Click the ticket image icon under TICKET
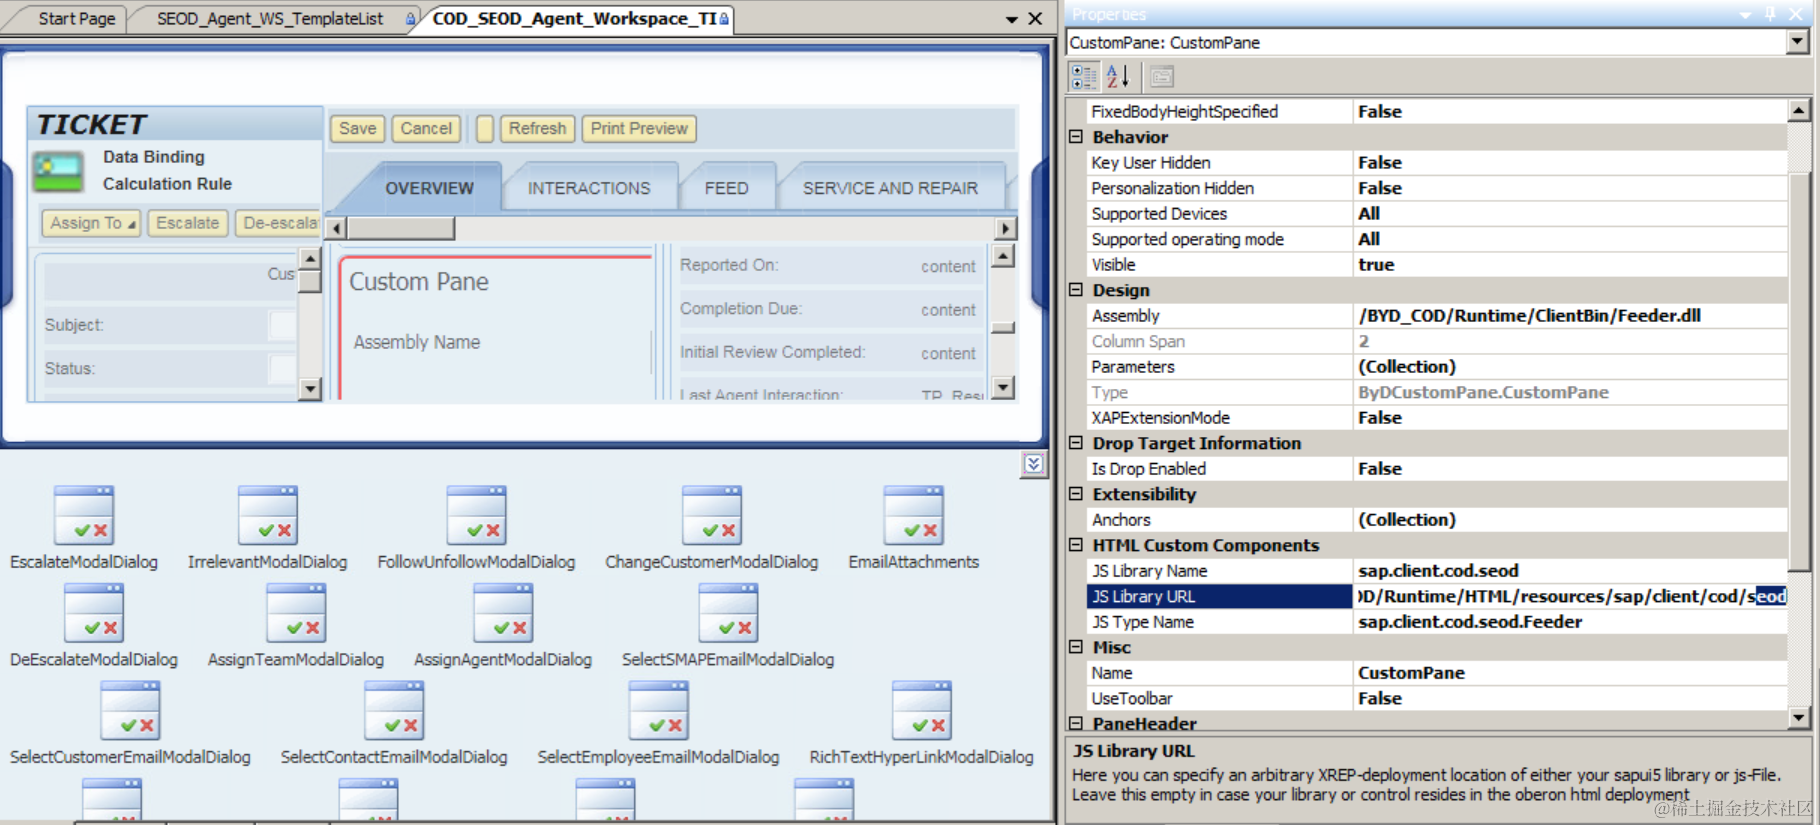Image resolution: width=1820 pixels, height=825 pixels. coord(58,171)
